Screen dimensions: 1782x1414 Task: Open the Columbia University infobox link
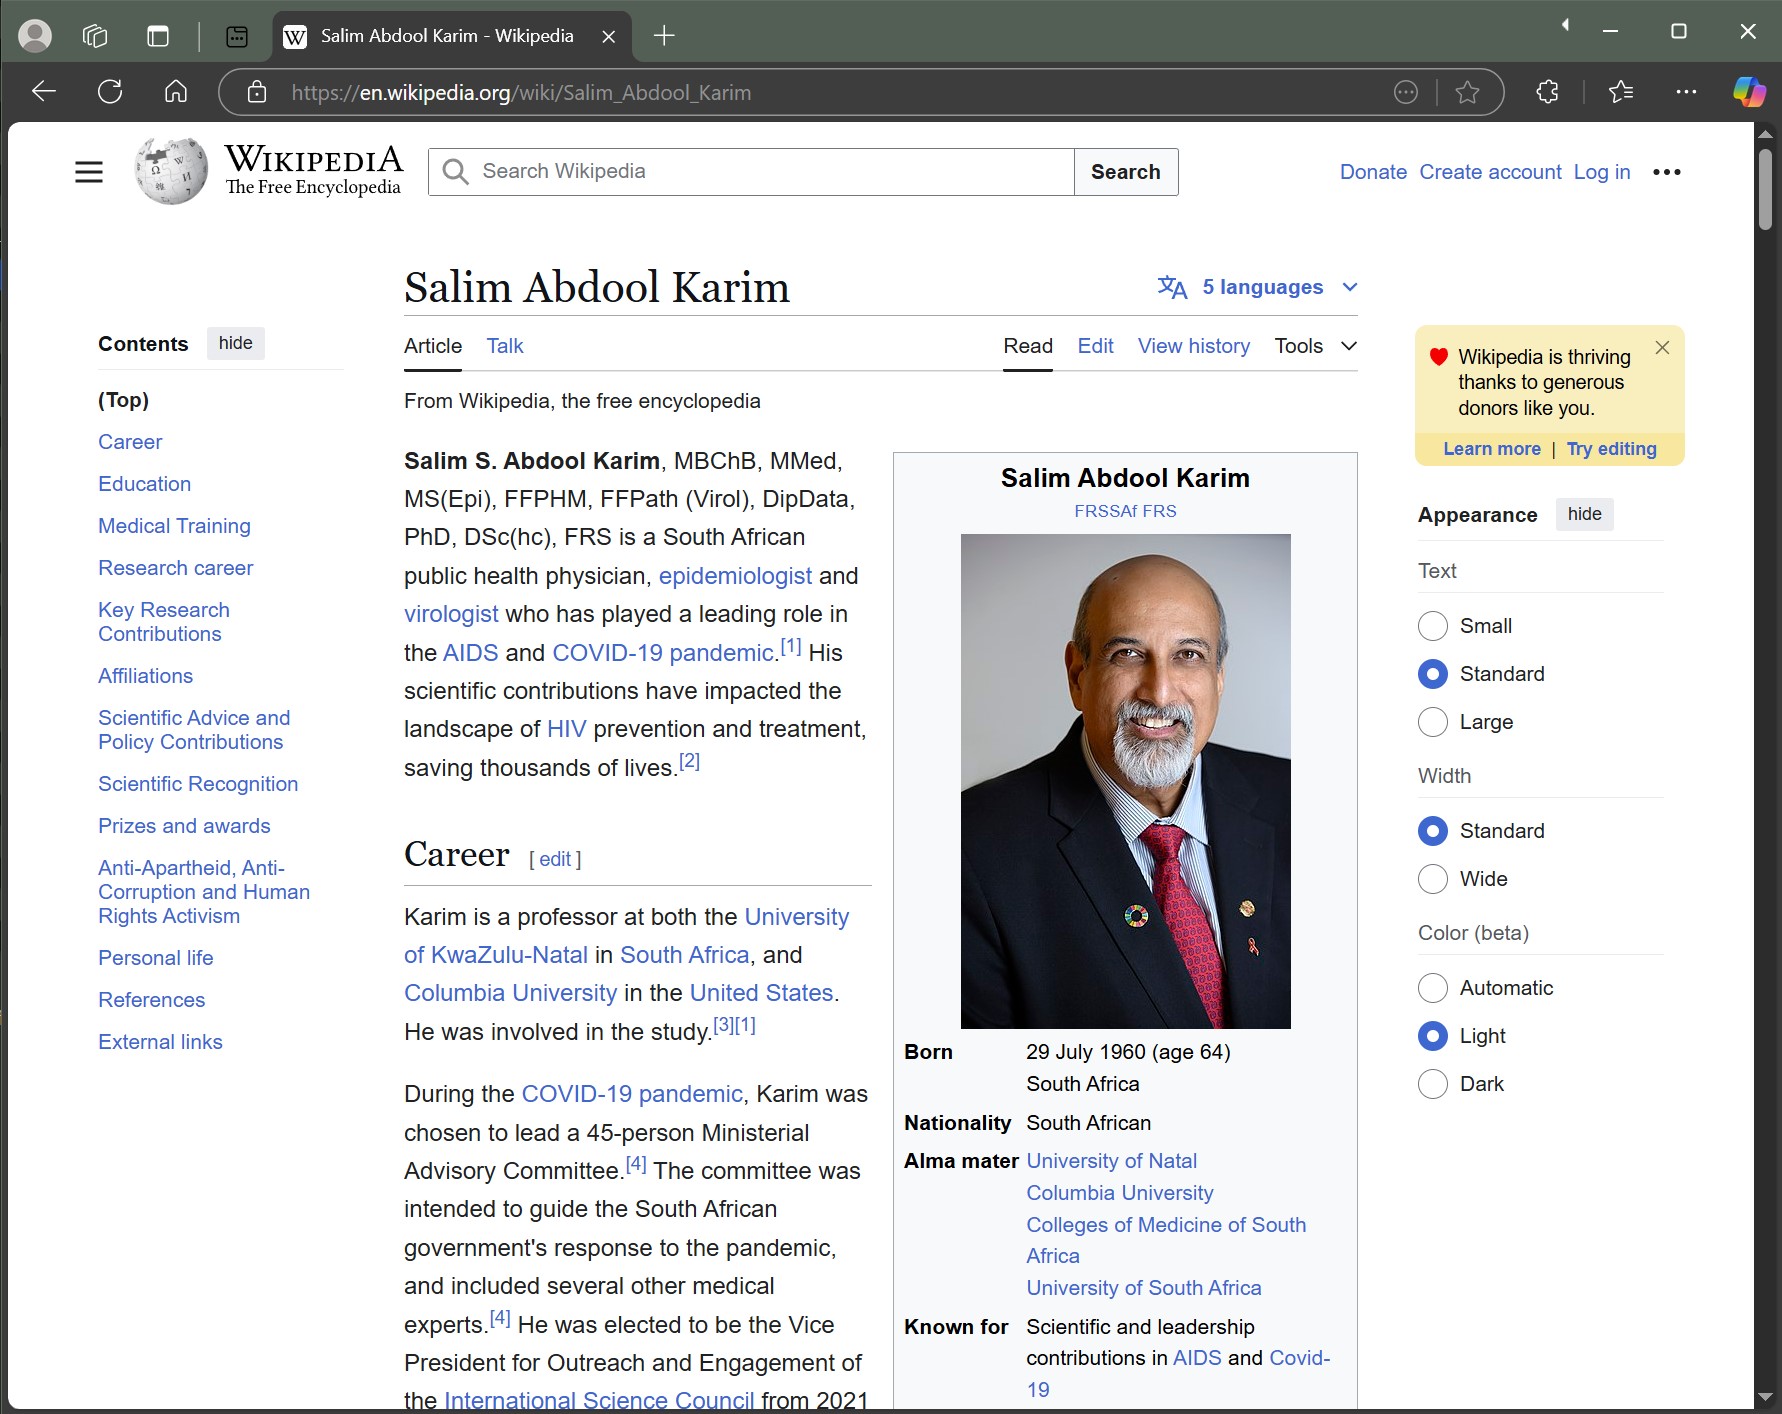click(1120, 1193)
